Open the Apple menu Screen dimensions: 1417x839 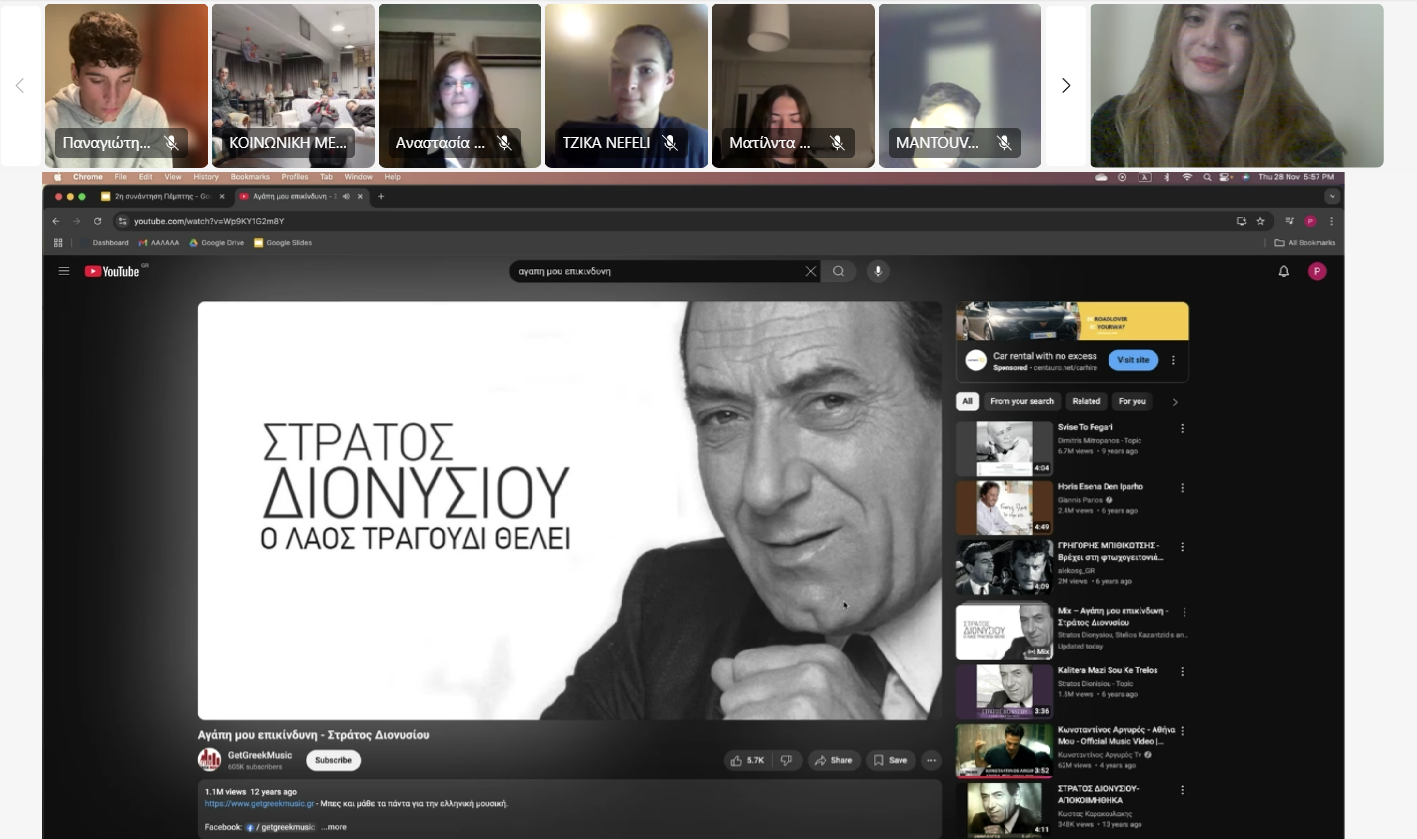point(57,177)
